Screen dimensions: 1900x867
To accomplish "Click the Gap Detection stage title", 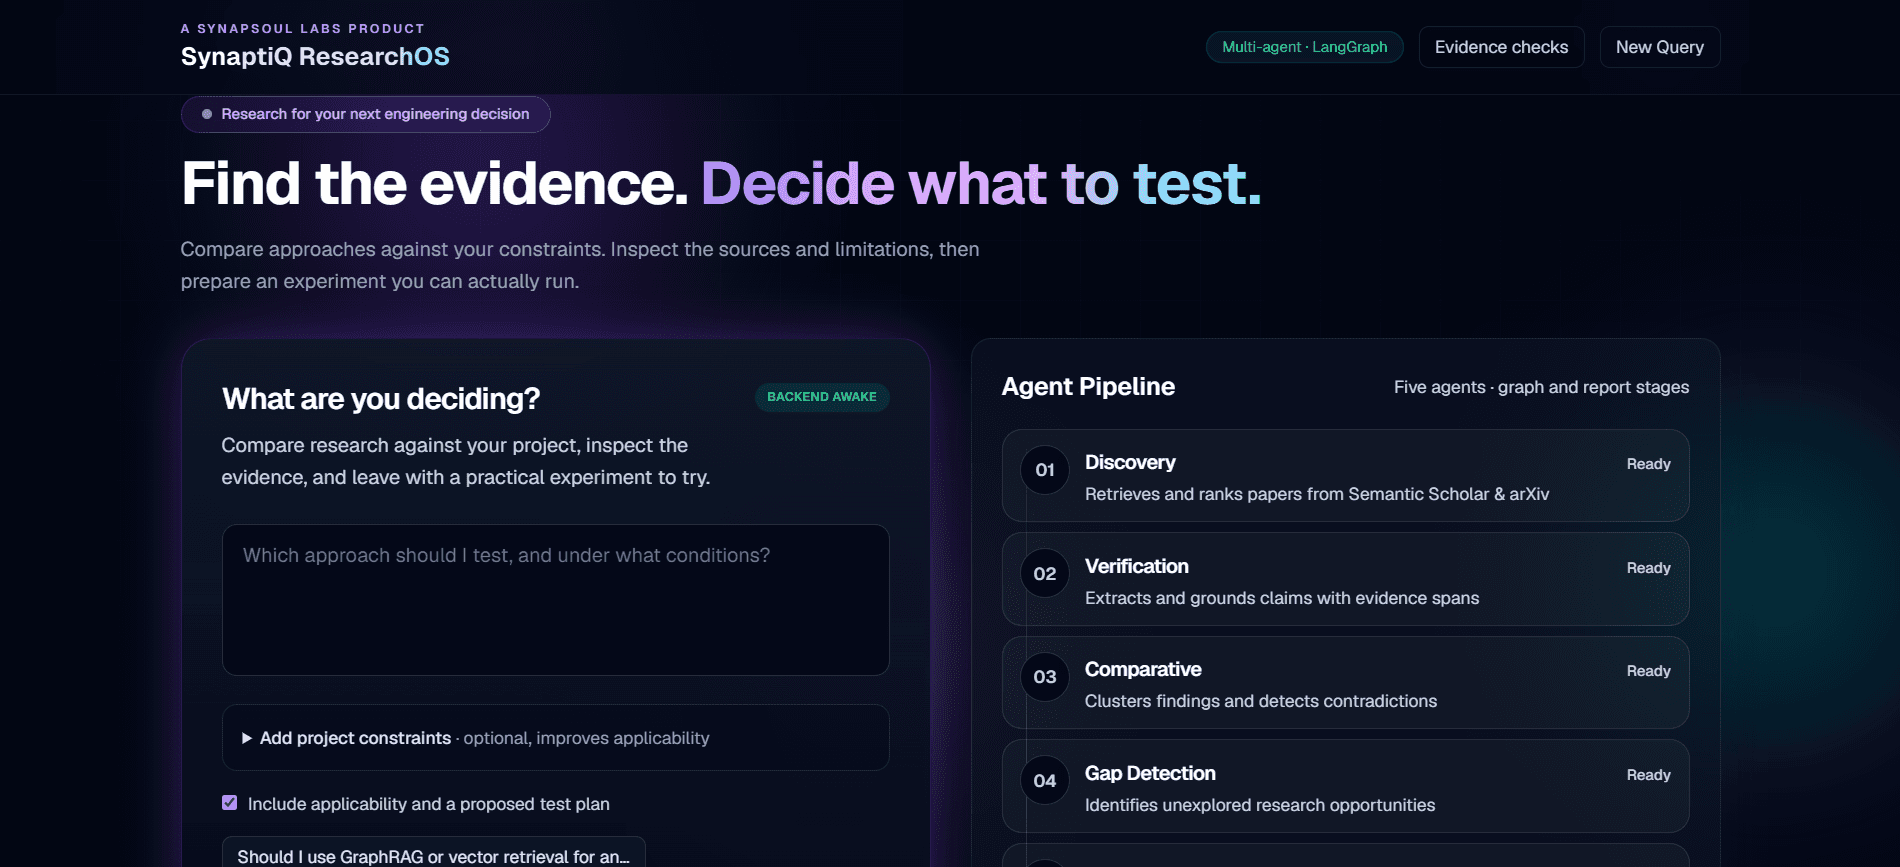I will coord(1150,773).
